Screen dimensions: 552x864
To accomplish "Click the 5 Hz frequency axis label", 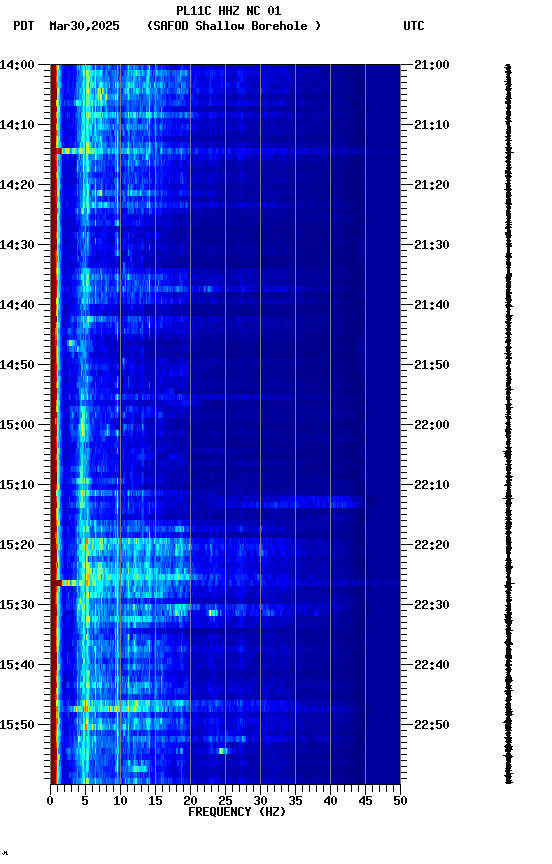I will coord(85,801).
